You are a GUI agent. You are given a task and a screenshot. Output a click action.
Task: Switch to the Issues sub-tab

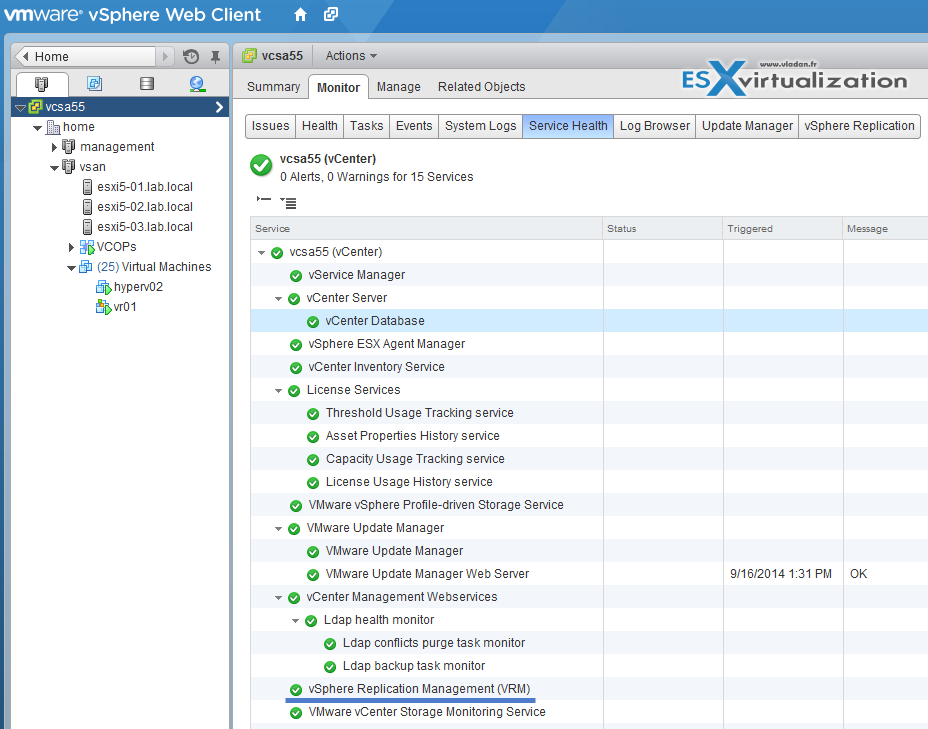(x=270, y=126)
